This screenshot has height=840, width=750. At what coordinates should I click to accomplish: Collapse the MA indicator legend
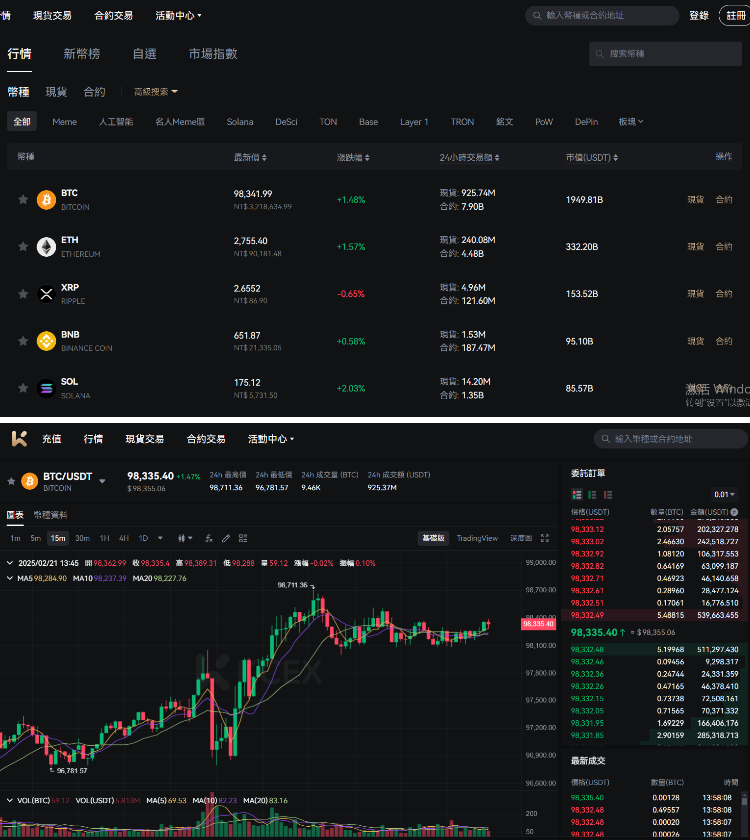click(10, 578)
